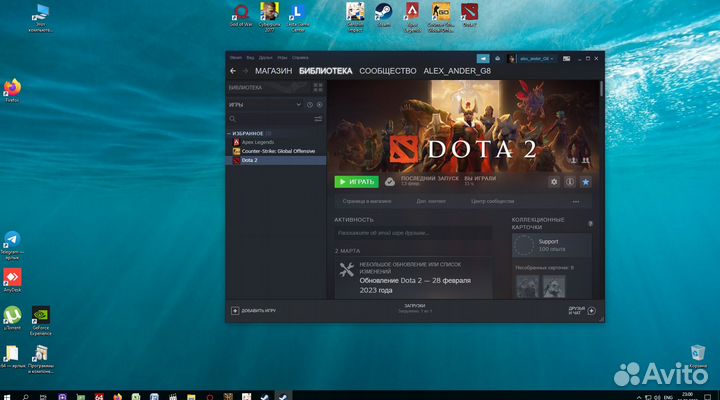This screenshot has height=400, width=720.
Task: Open the МАГАЗИН tab
Action: click(x=273, y=71)
